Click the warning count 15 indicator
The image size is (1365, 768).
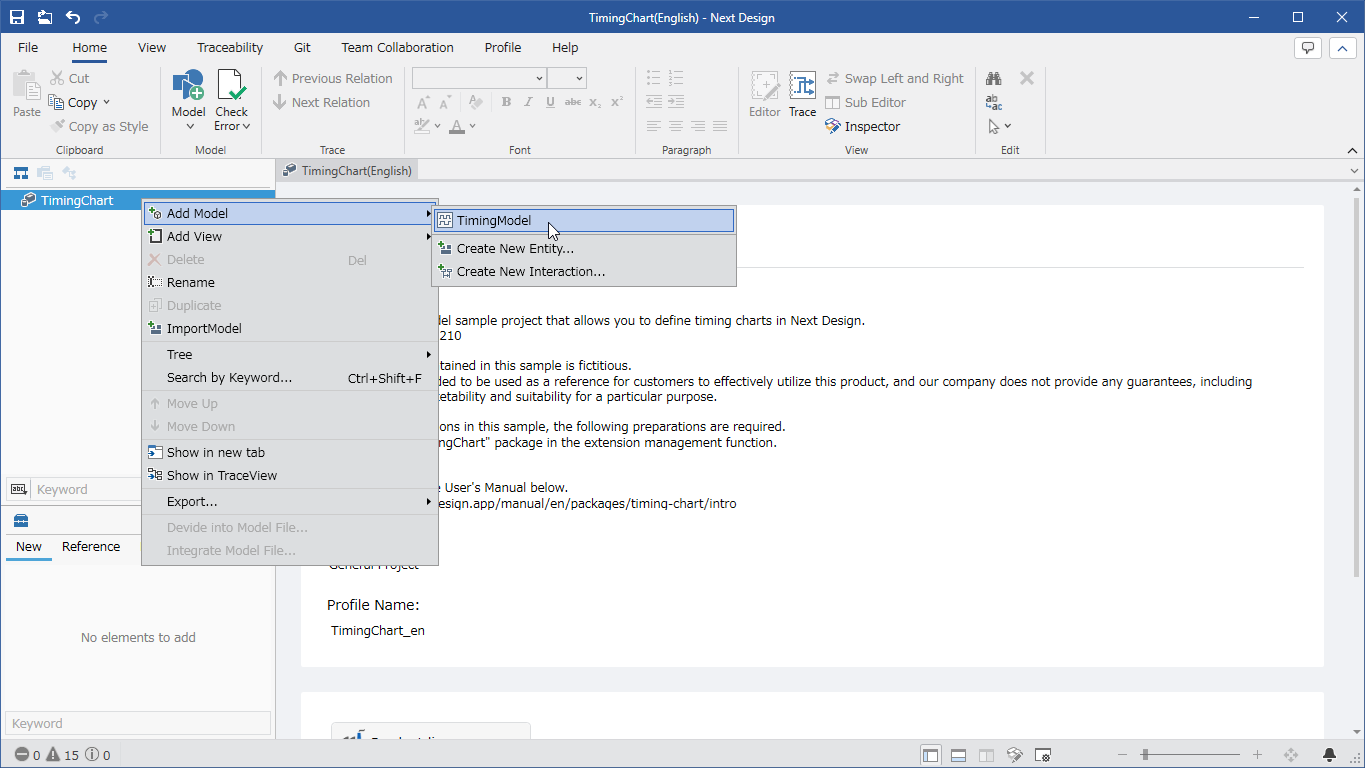[63, 755]
